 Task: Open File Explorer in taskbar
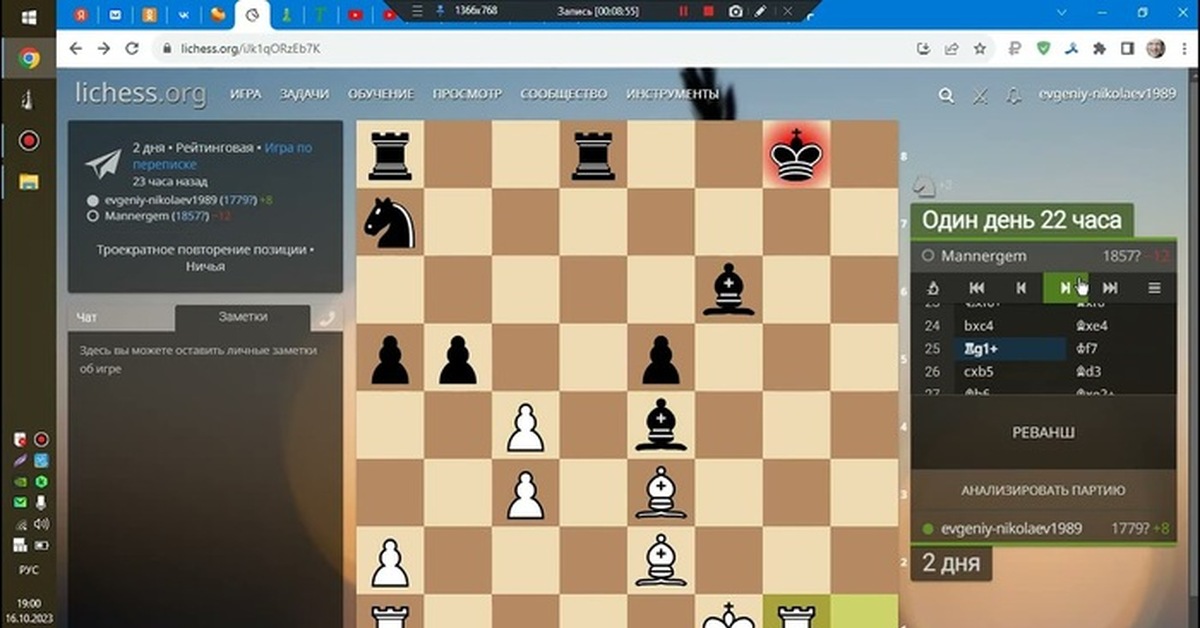pos(29,182)
